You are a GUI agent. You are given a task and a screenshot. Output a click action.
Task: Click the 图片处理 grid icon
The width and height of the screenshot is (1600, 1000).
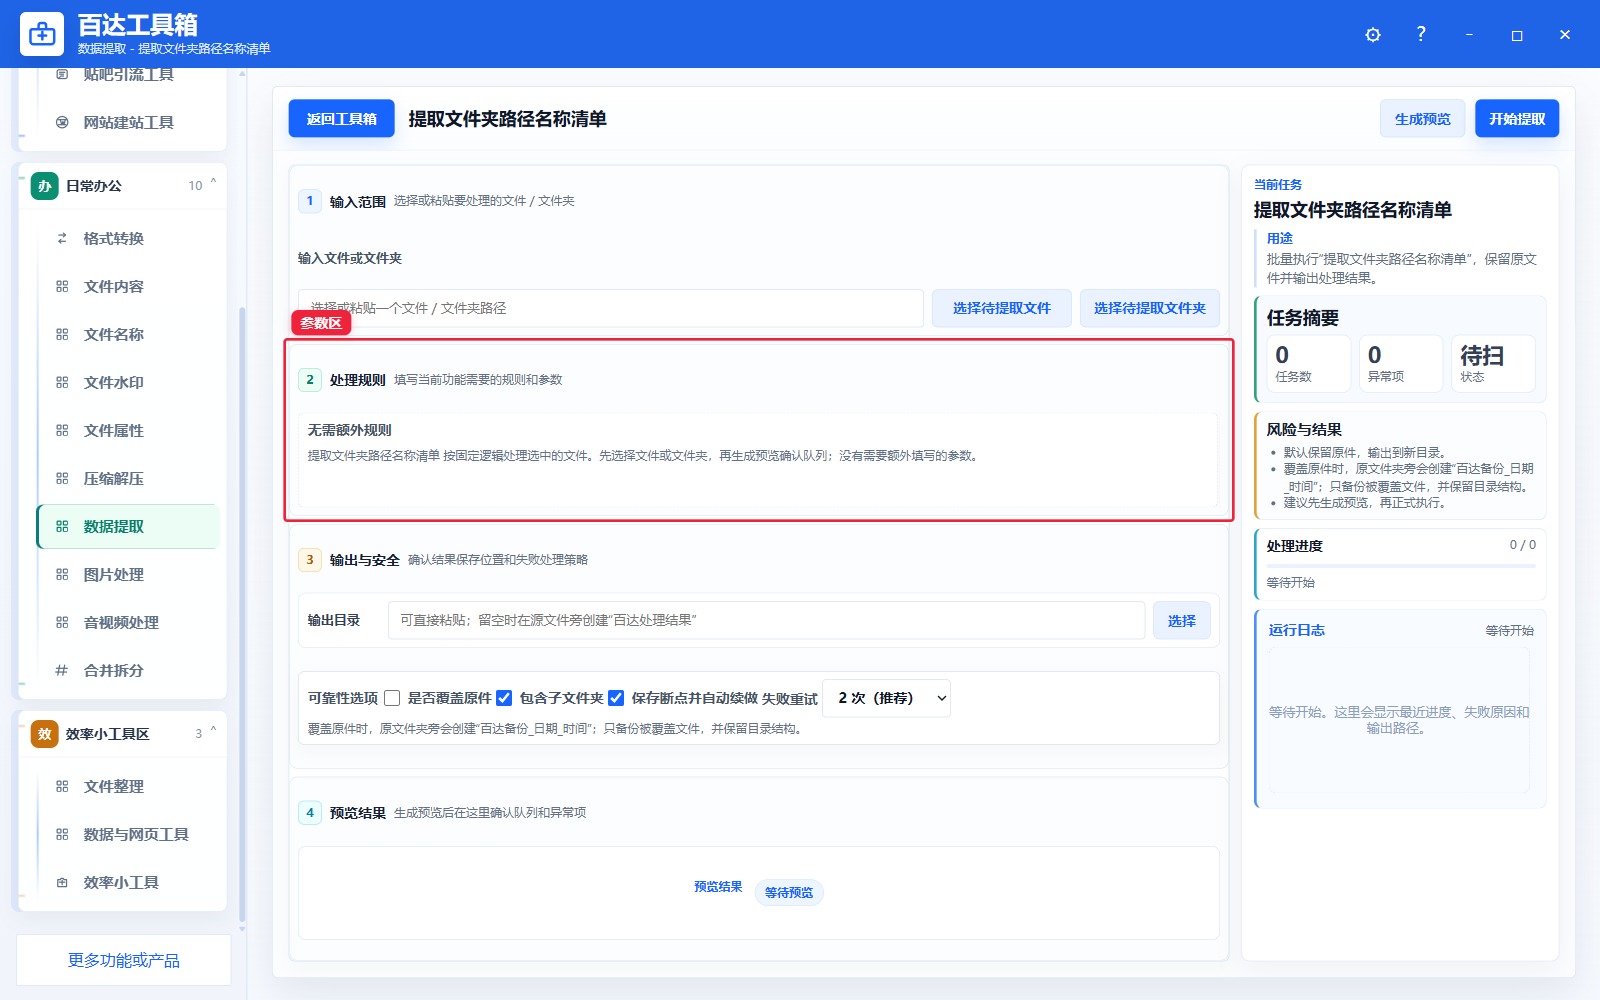(62, 574)
